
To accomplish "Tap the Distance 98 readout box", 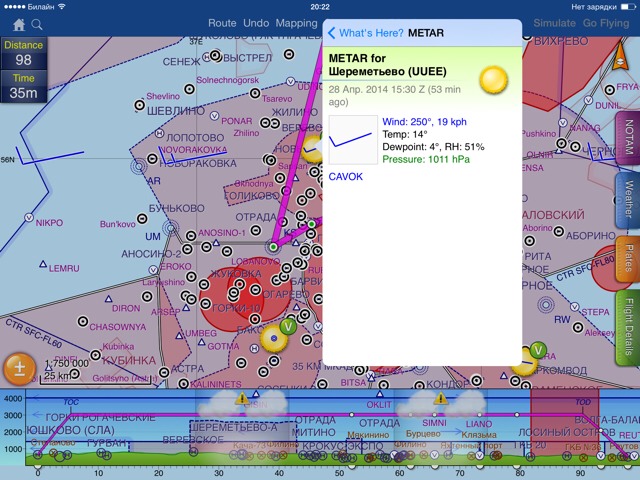I will click(x=23, y=54).
